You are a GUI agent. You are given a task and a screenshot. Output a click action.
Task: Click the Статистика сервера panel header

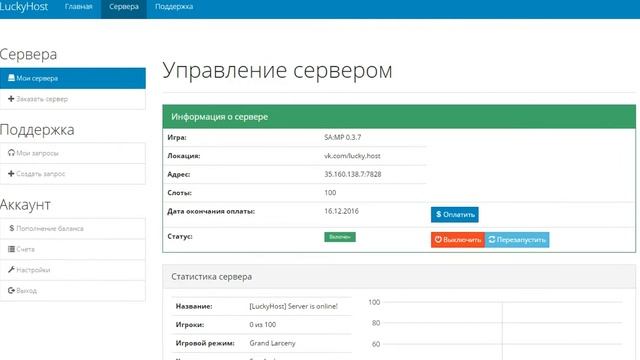click(x=399, y=277)
